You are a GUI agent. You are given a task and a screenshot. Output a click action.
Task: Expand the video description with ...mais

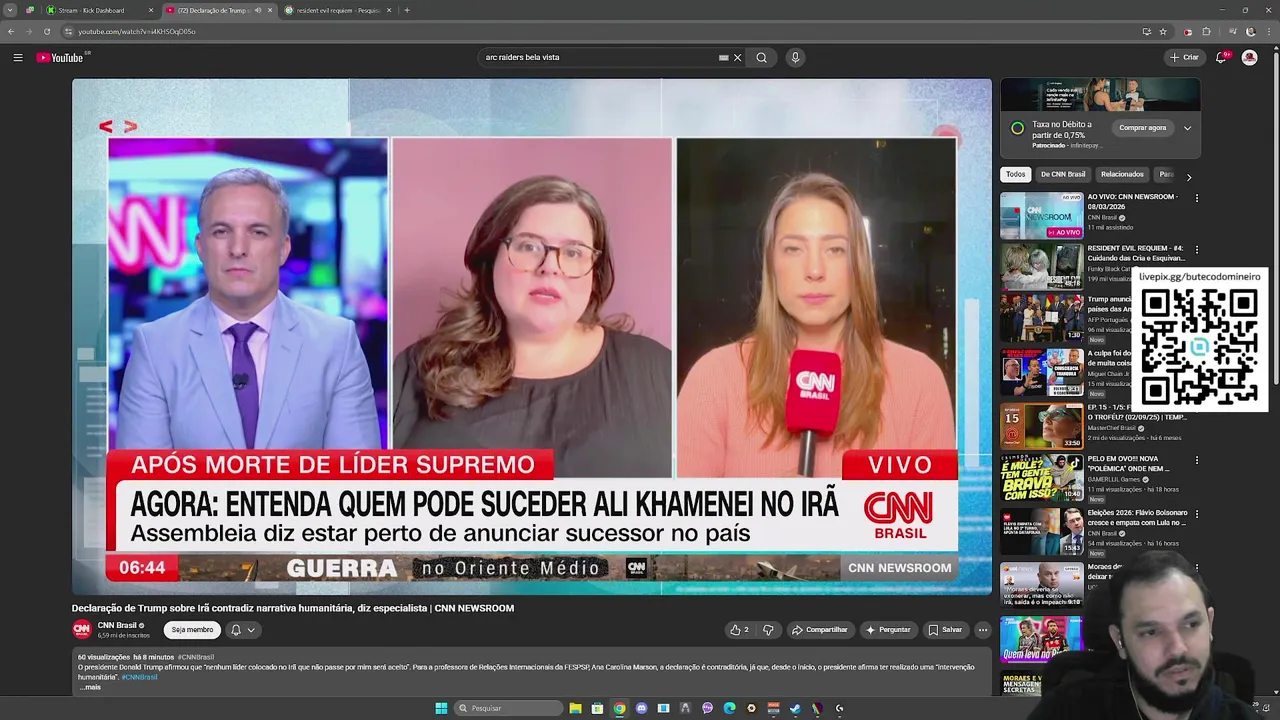coord(90,687)
